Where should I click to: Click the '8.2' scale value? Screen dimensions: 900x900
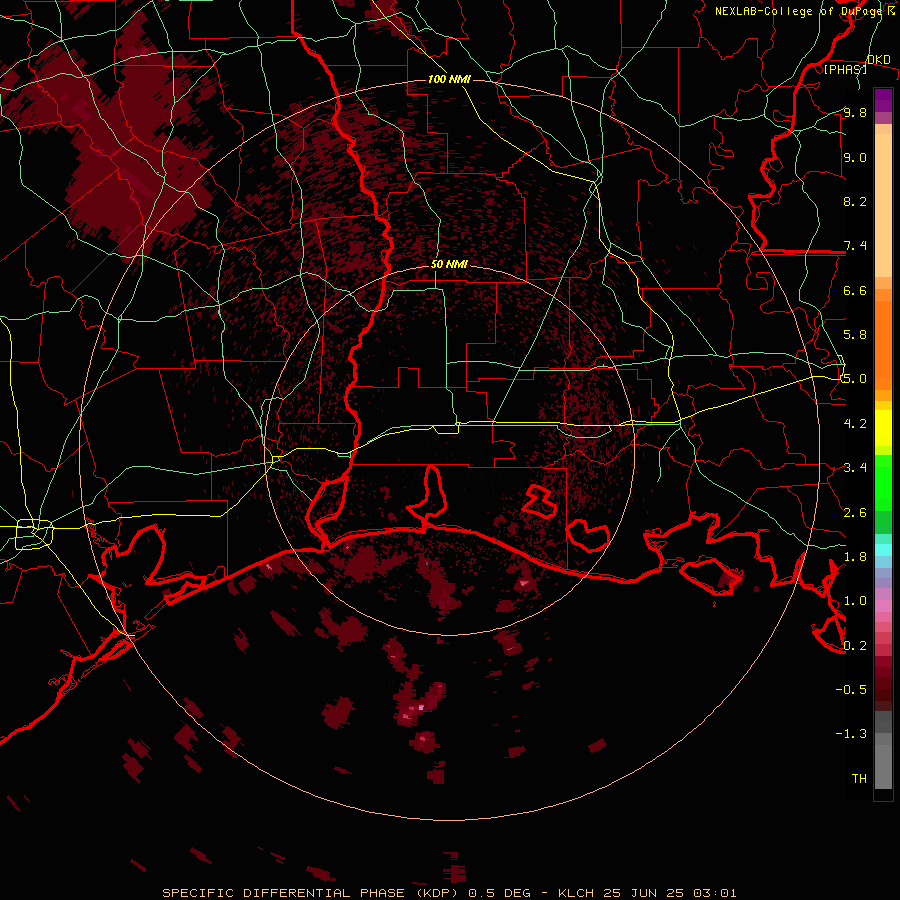click(x=855, y=201)
